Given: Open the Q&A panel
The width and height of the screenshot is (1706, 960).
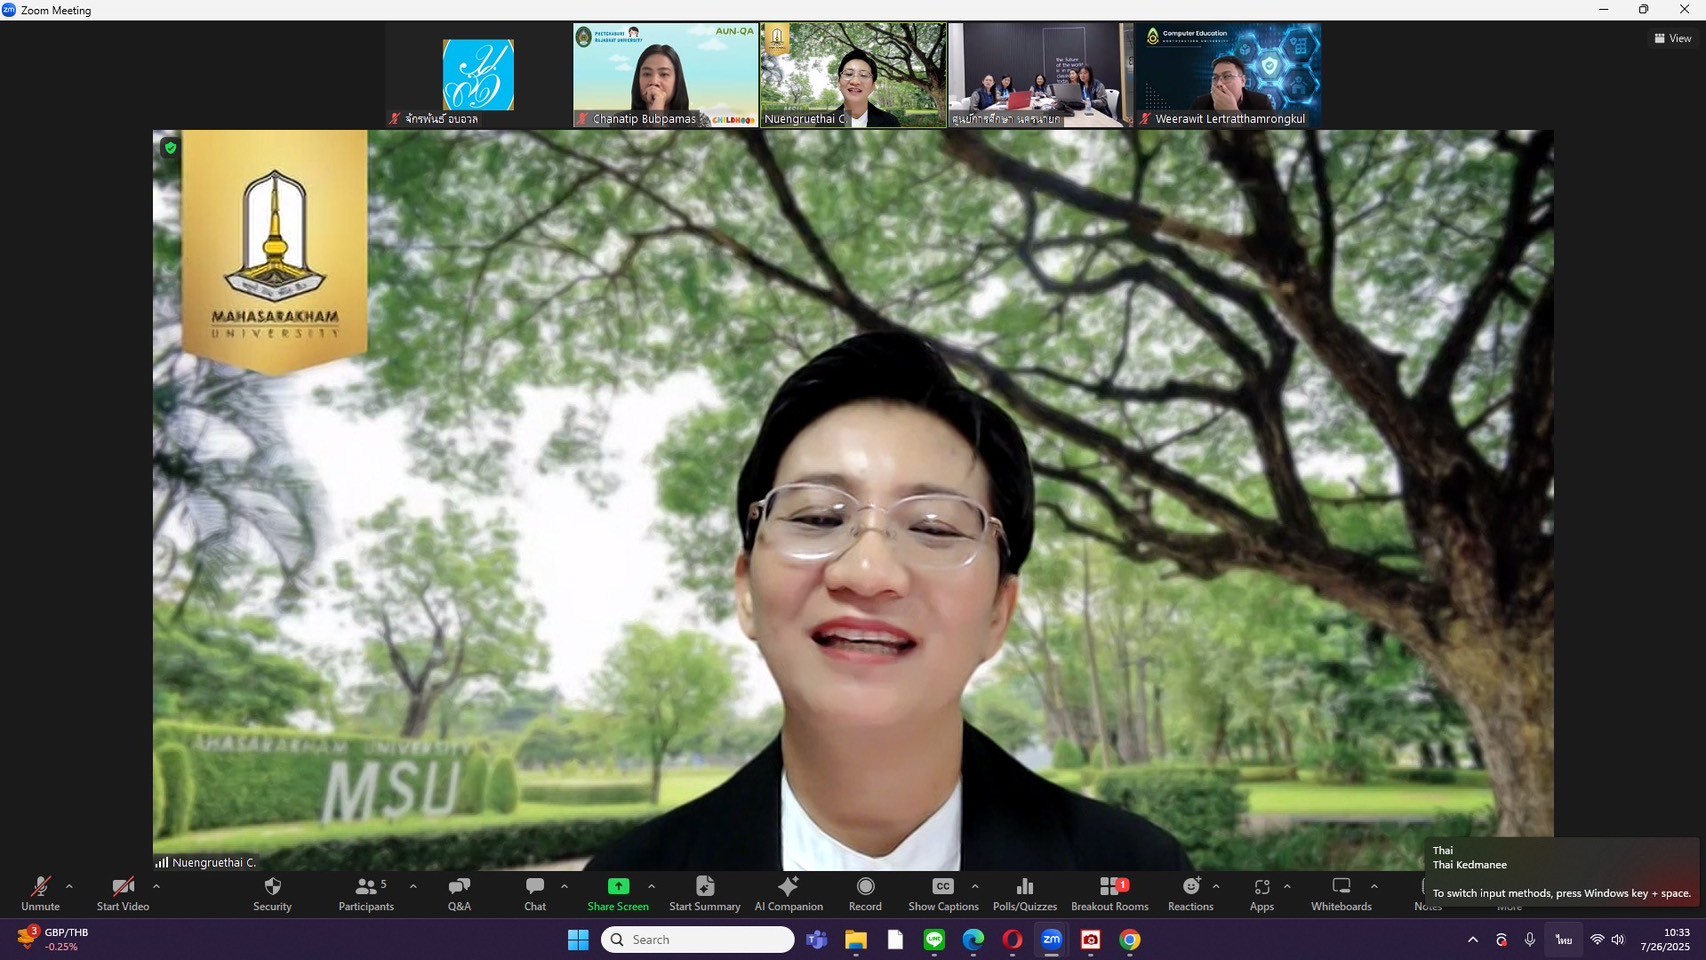Looking at the screenshot, I should (459, 893).
